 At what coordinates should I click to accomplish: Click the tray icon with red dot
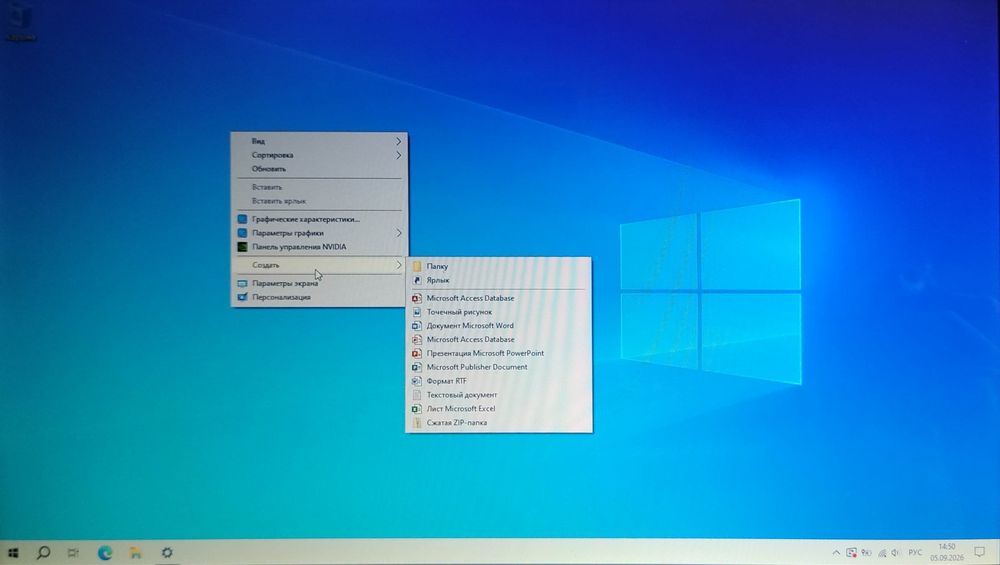click(x=851, y=553)
